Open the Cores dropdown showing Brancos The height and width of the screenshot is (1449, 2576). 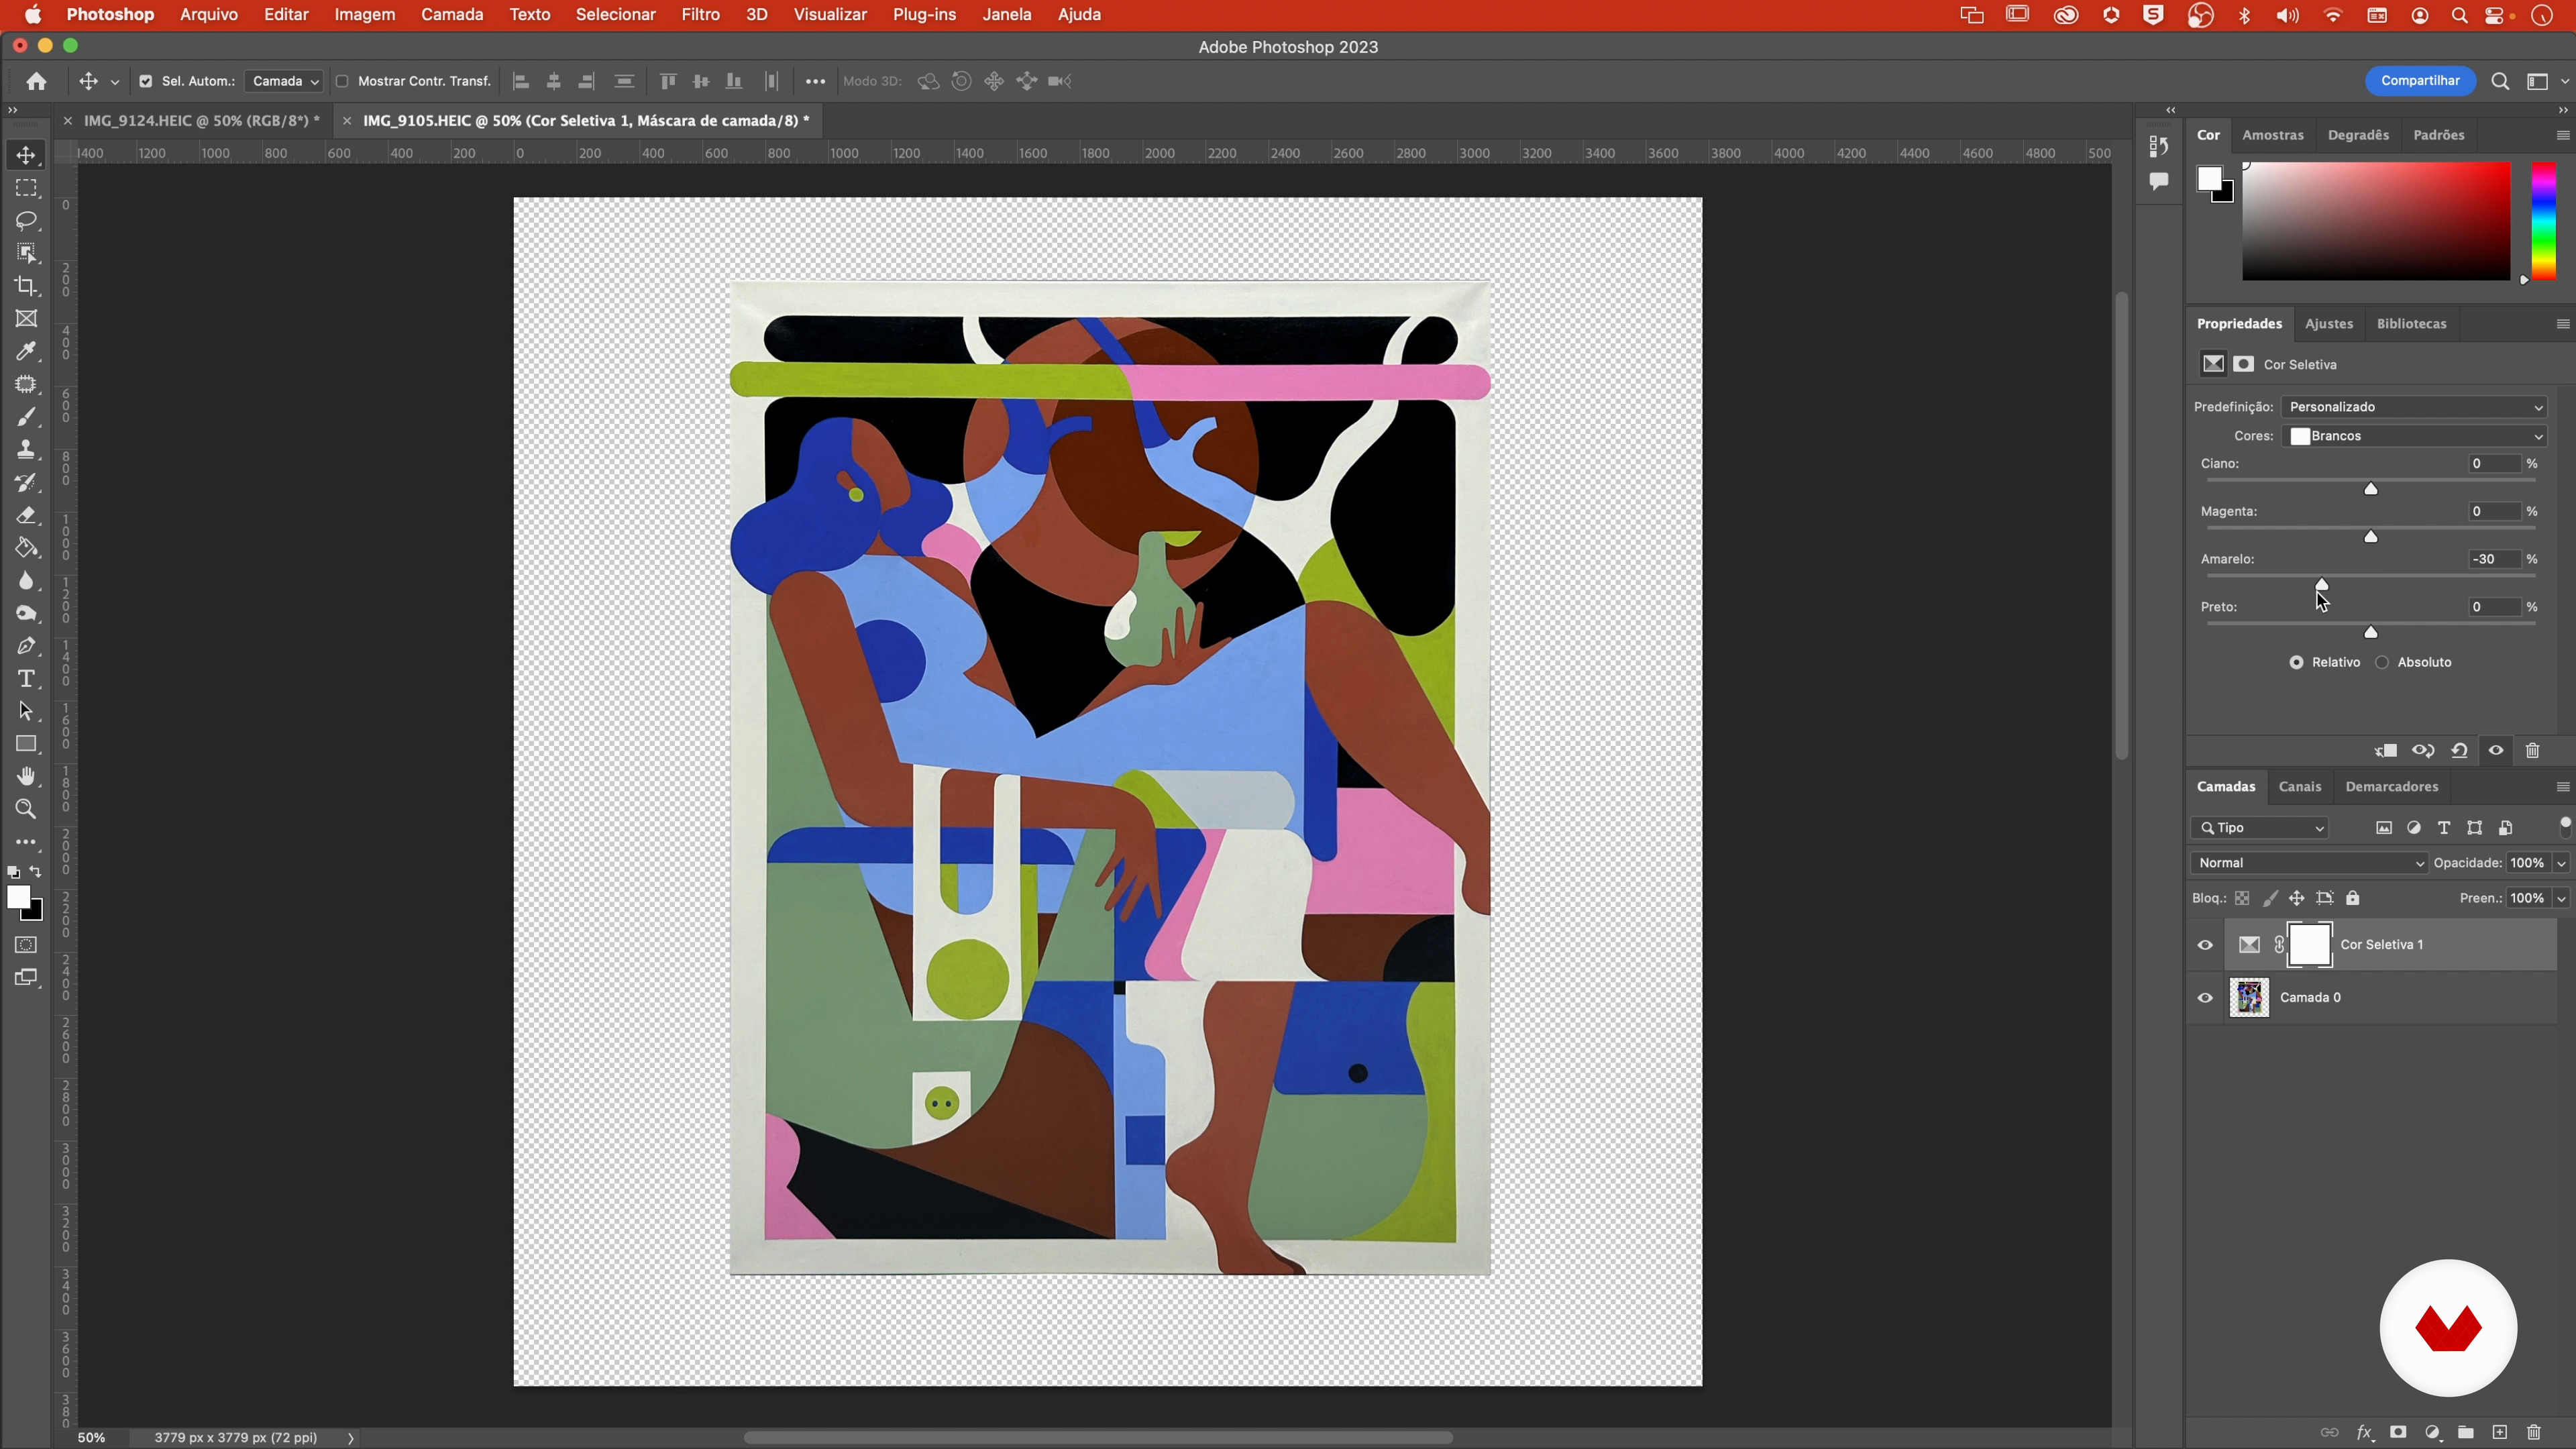click(x=2415, y=436)
